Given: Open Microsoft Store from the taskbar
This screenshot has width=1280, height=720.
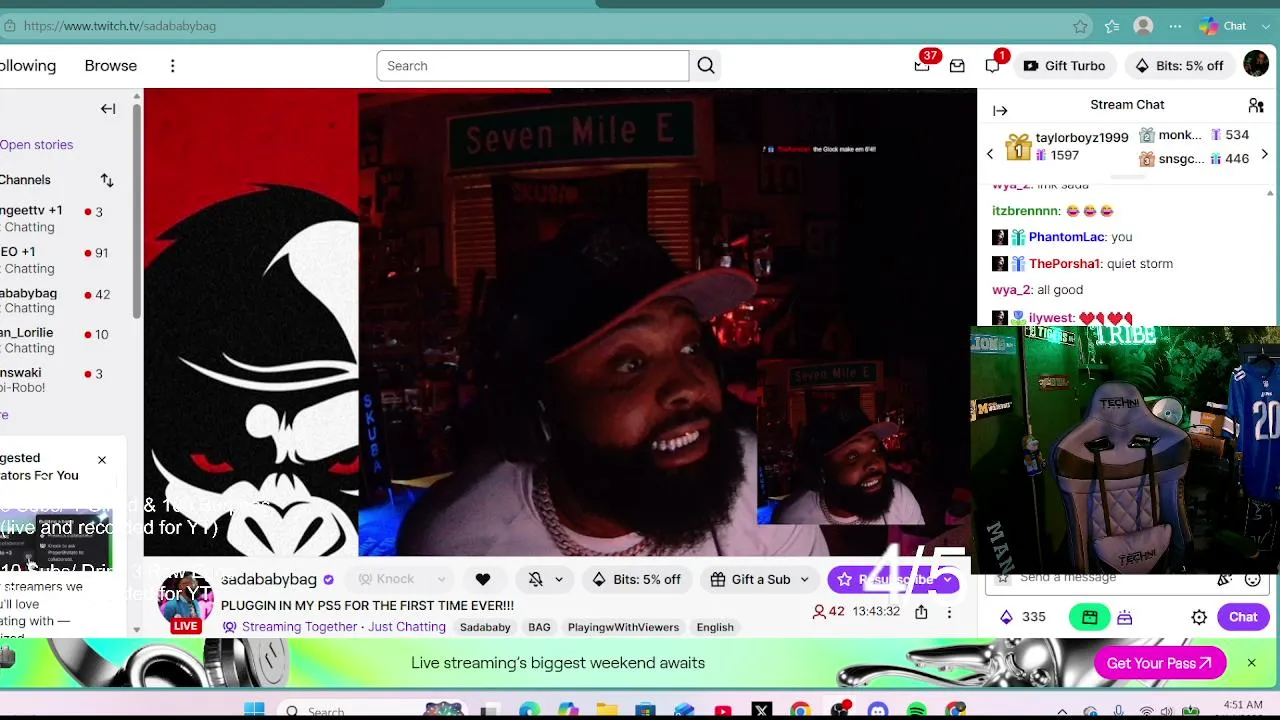Looking at the screenshot, I should (645, 711).
